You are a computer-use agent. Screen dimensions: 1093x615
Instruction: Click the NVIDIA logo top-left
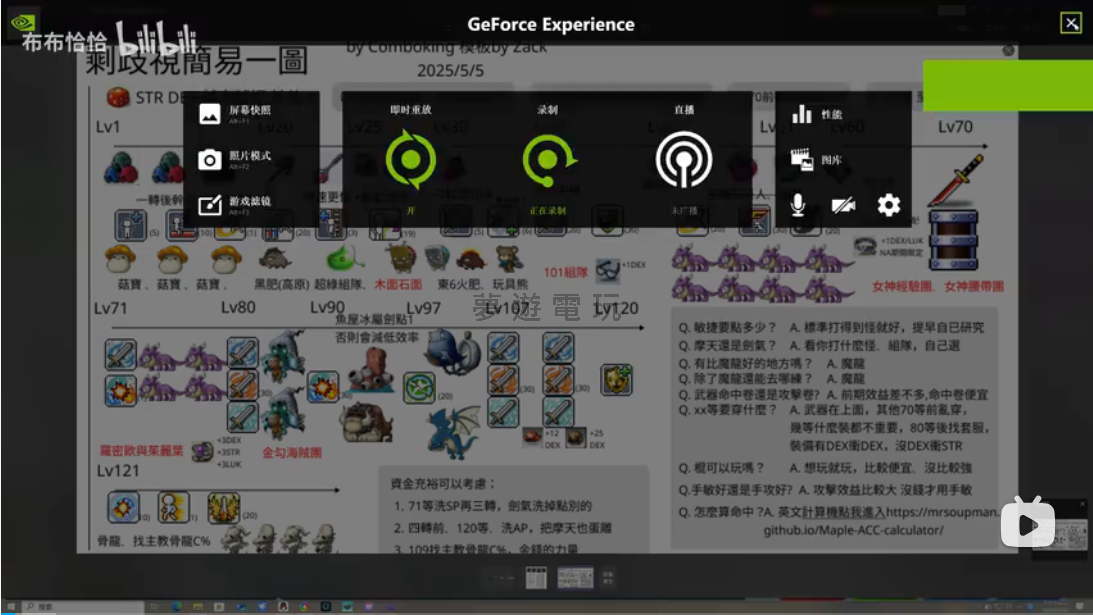tap(22, 22)
